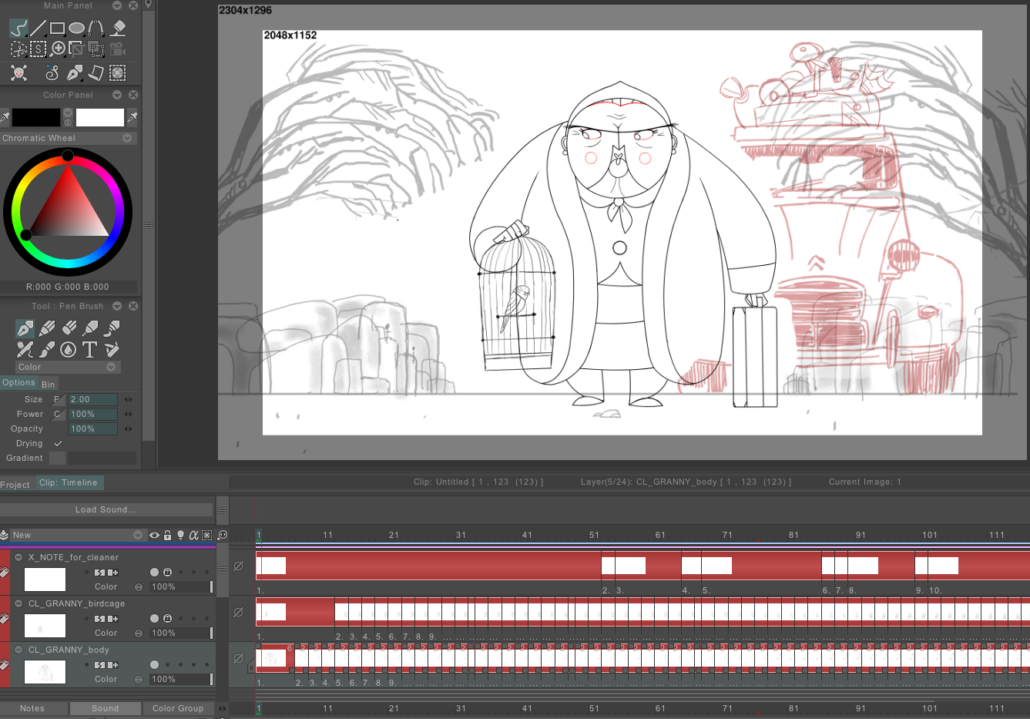The image size is (1030, 719).
Task: Click the Sound button
Action: [x=105, y=708]
